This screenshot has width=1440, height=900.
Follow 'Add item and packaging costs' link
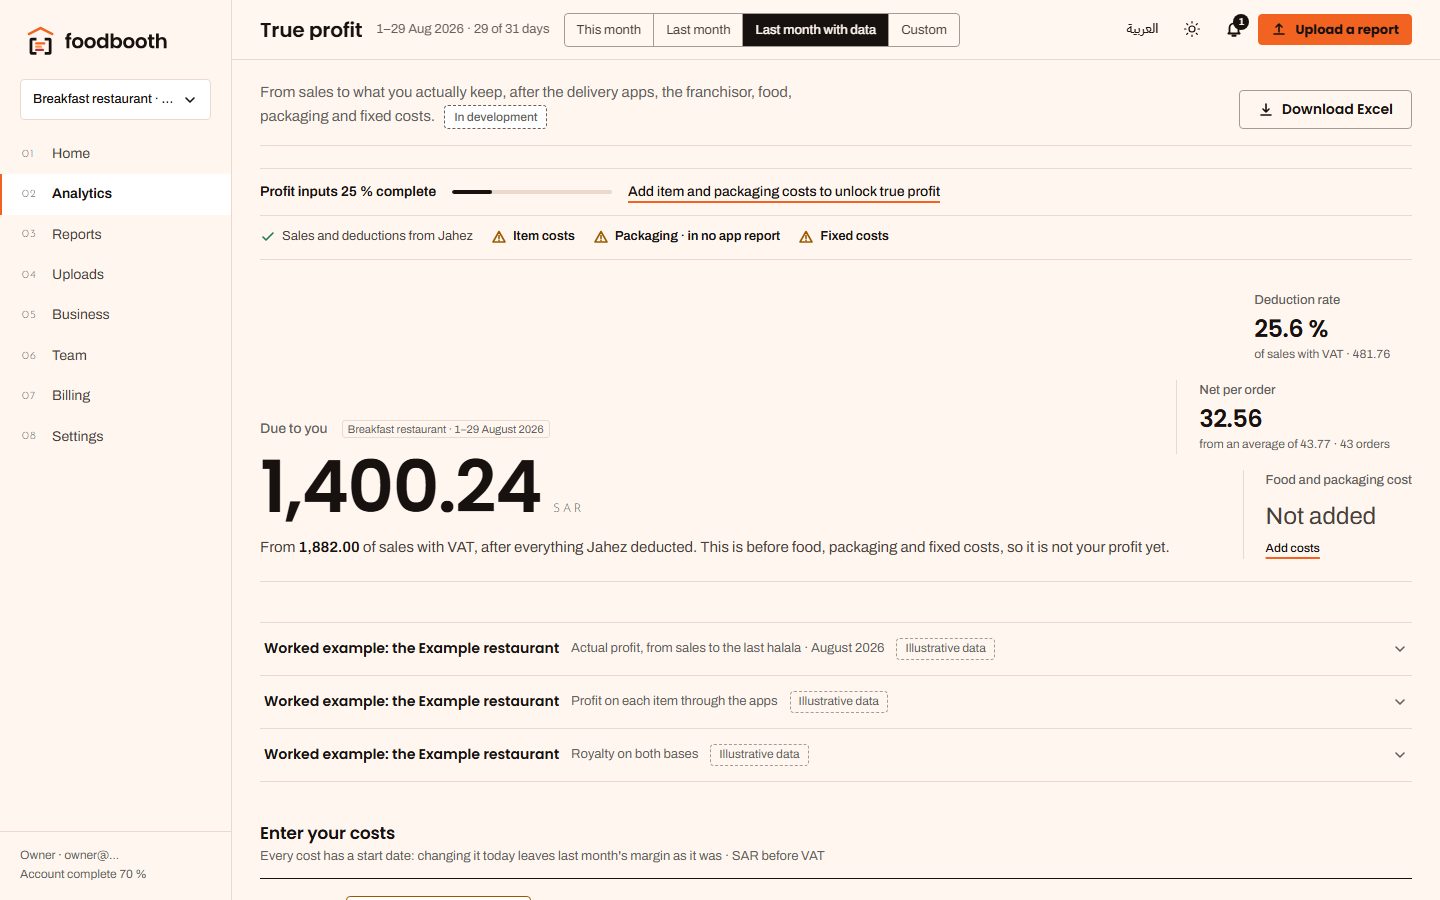pos(784,192)
